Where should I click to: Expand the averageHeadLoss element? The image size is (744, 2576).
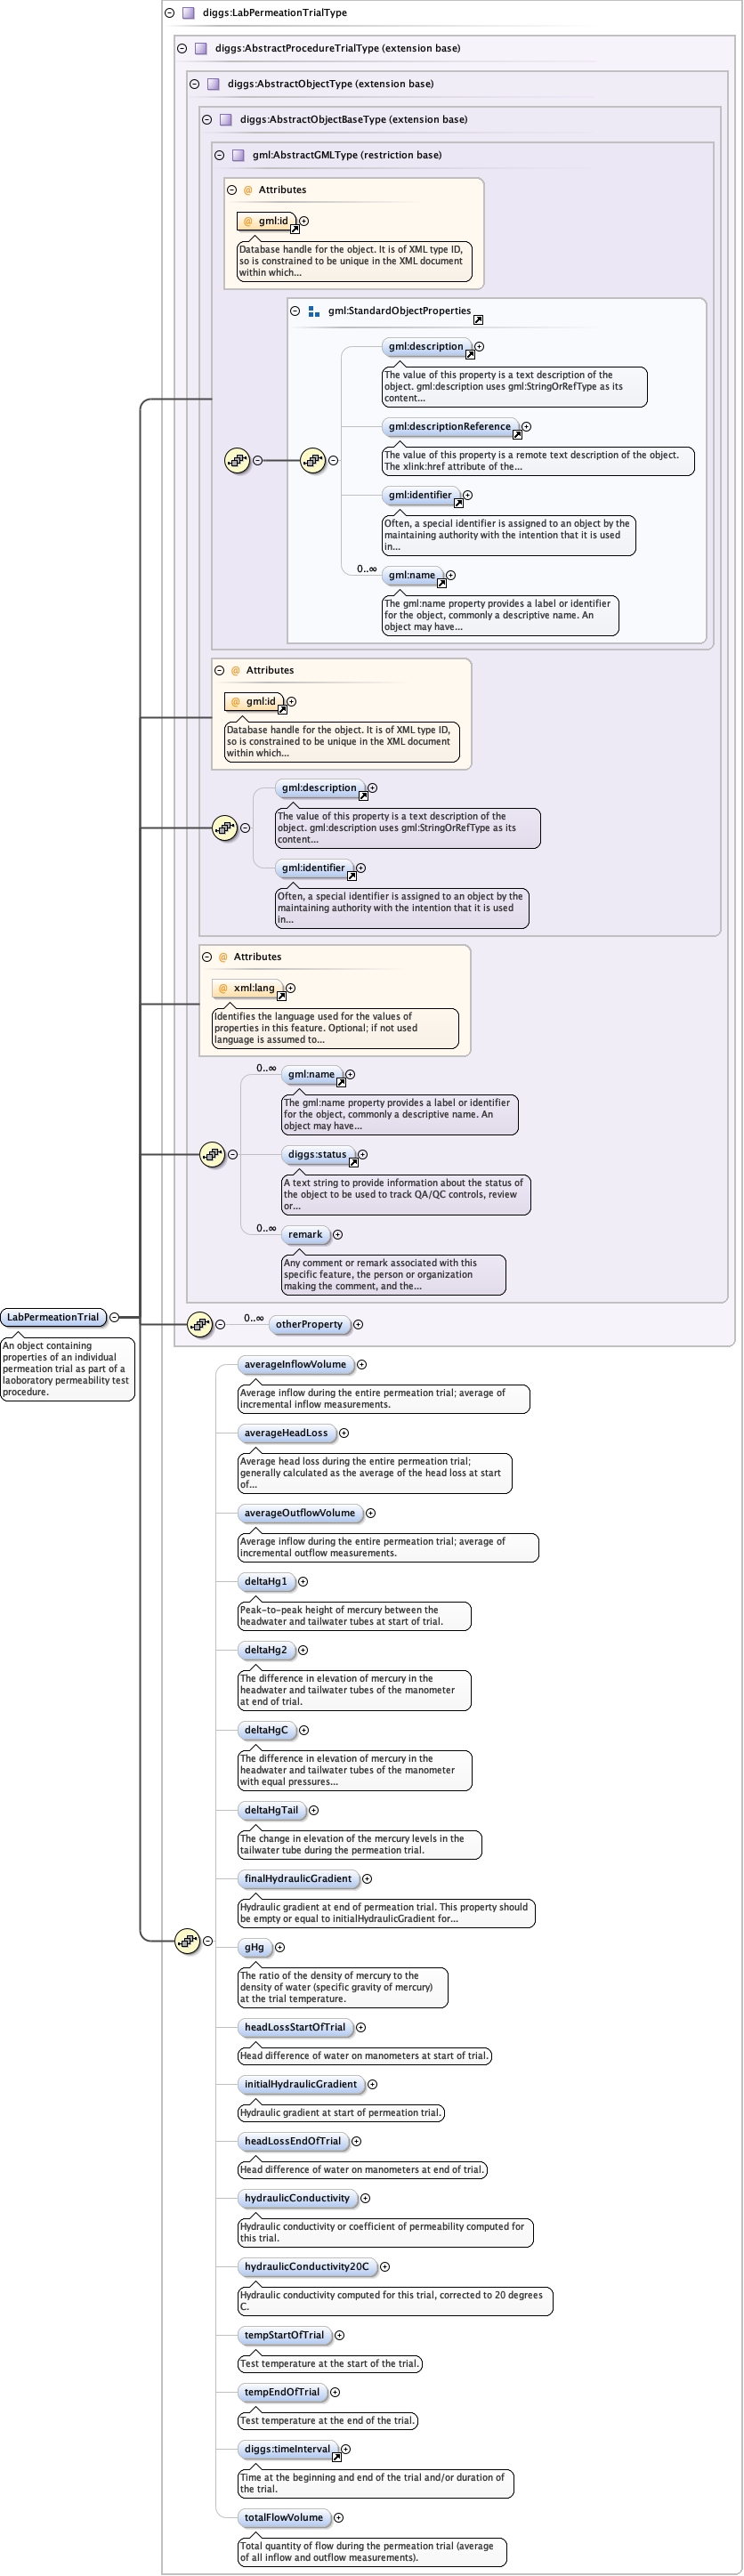pos(344,1432)
